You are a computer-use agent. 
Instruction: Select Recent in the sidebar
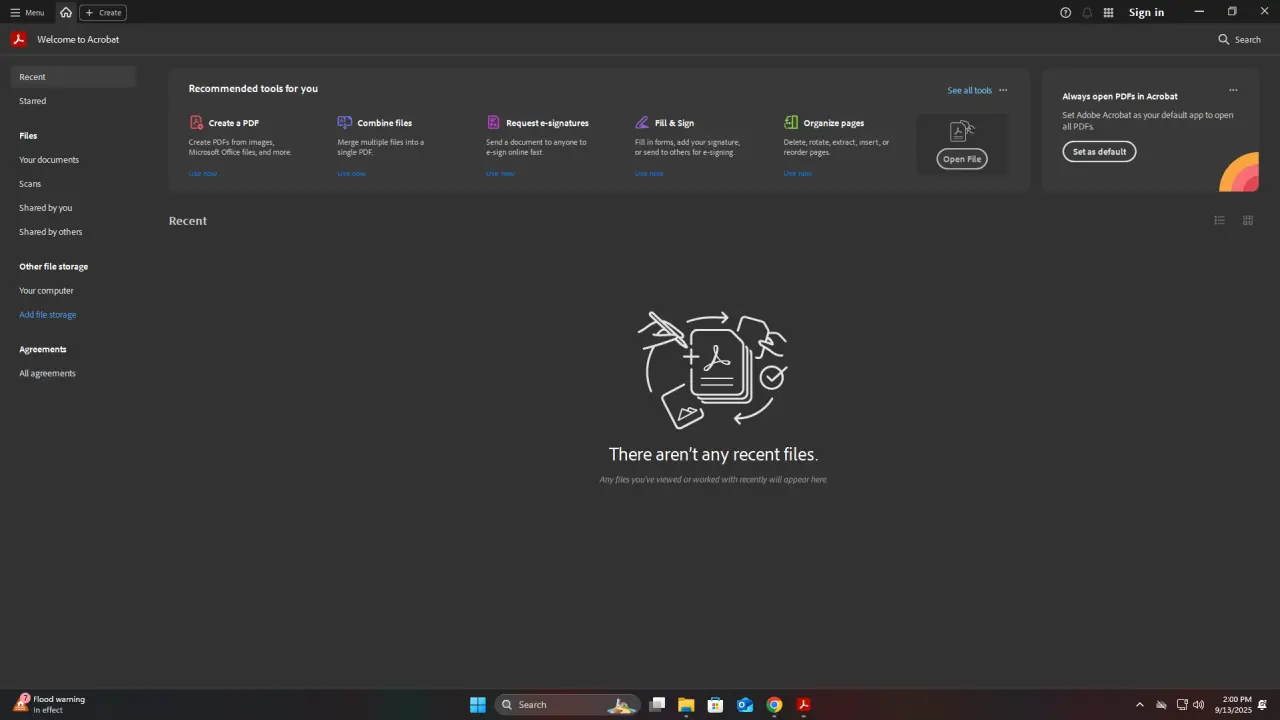73,76
